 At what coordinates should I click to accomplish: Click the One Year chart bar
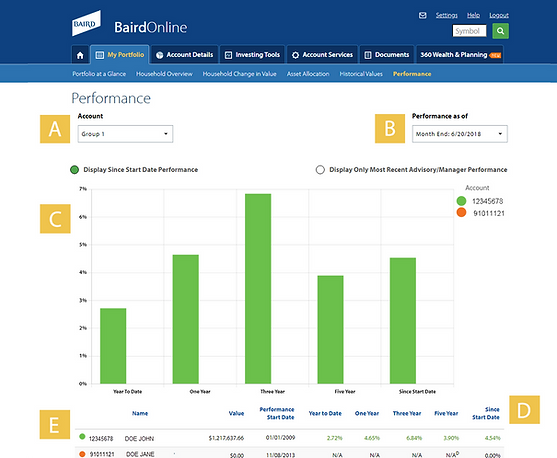coord(185,319)
